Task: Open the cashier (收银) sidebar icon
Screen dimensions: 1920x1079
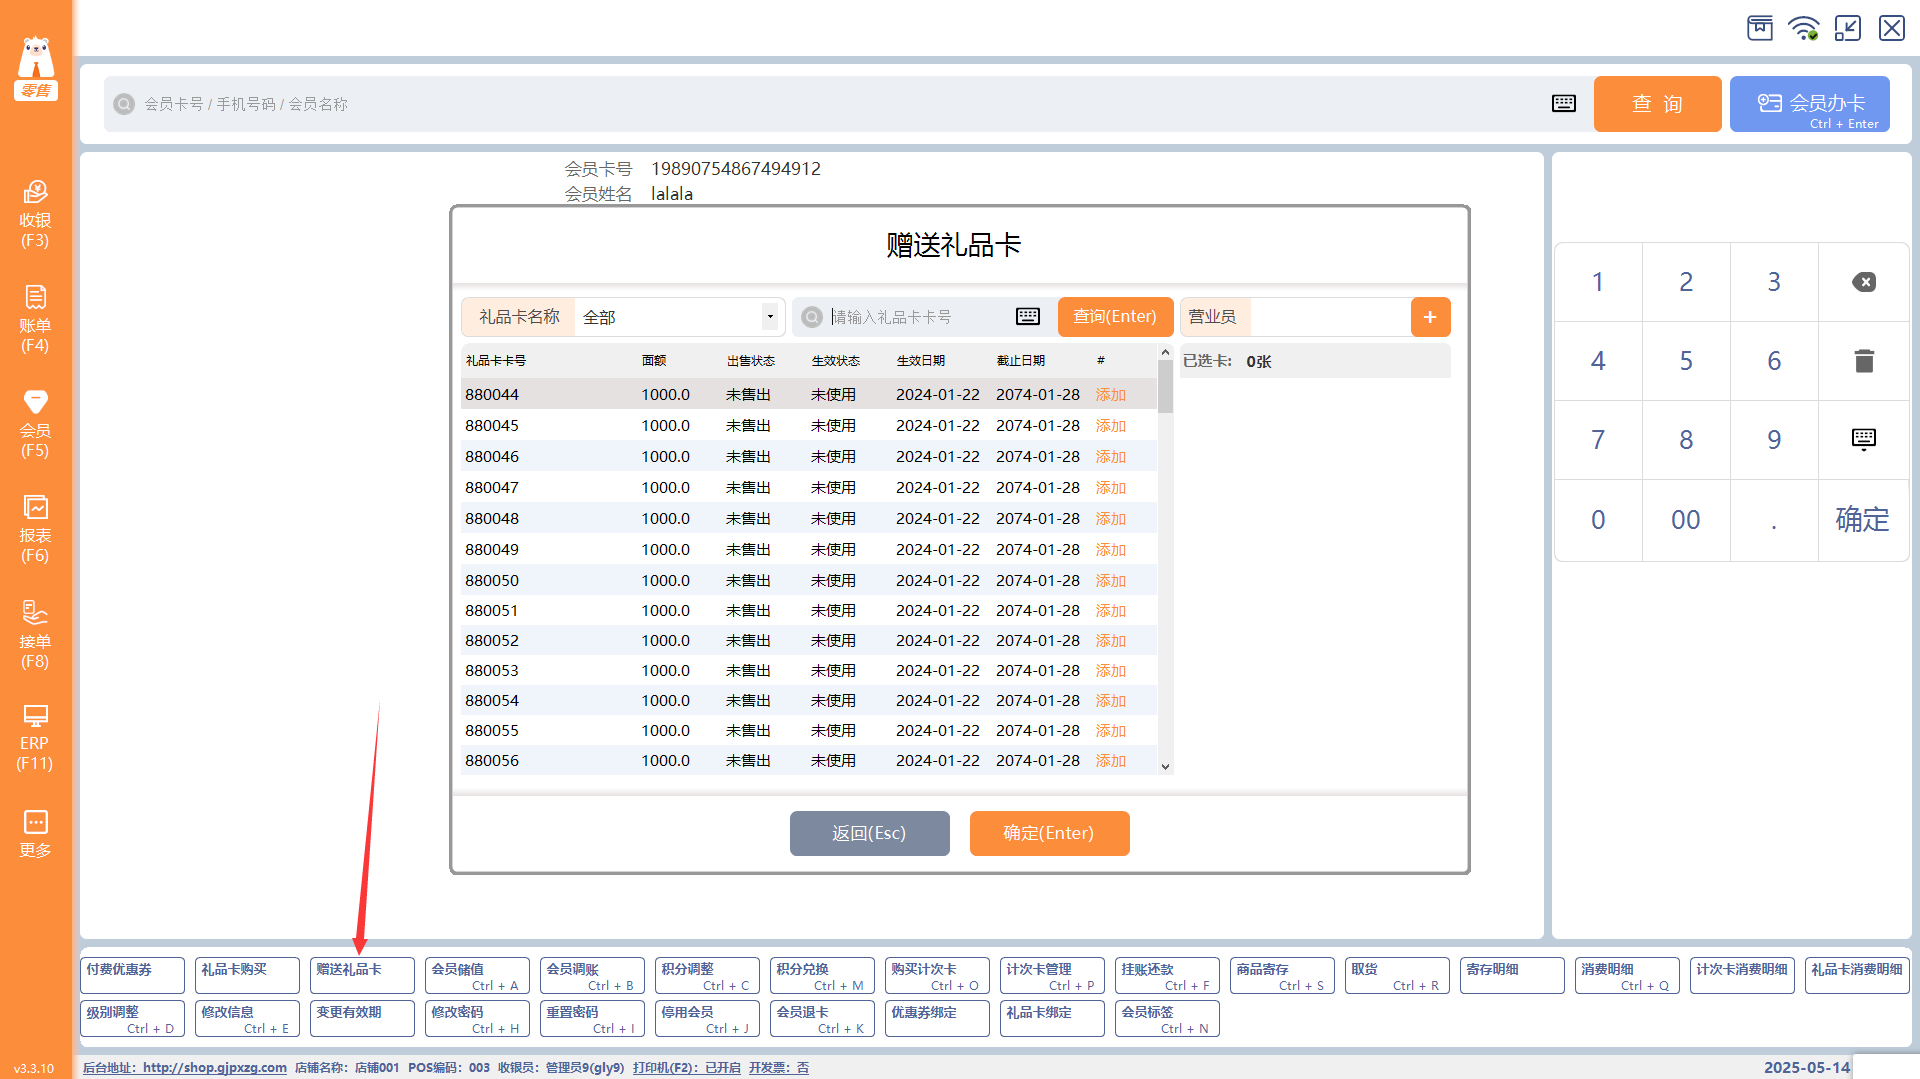Action: pos(35,213)
